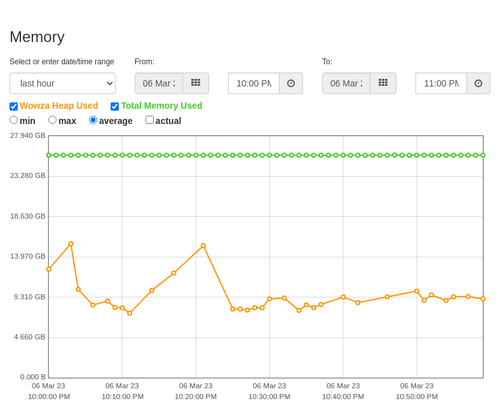Click the 'To:' label
The image size is (500, 403).
tap(327, 62)
